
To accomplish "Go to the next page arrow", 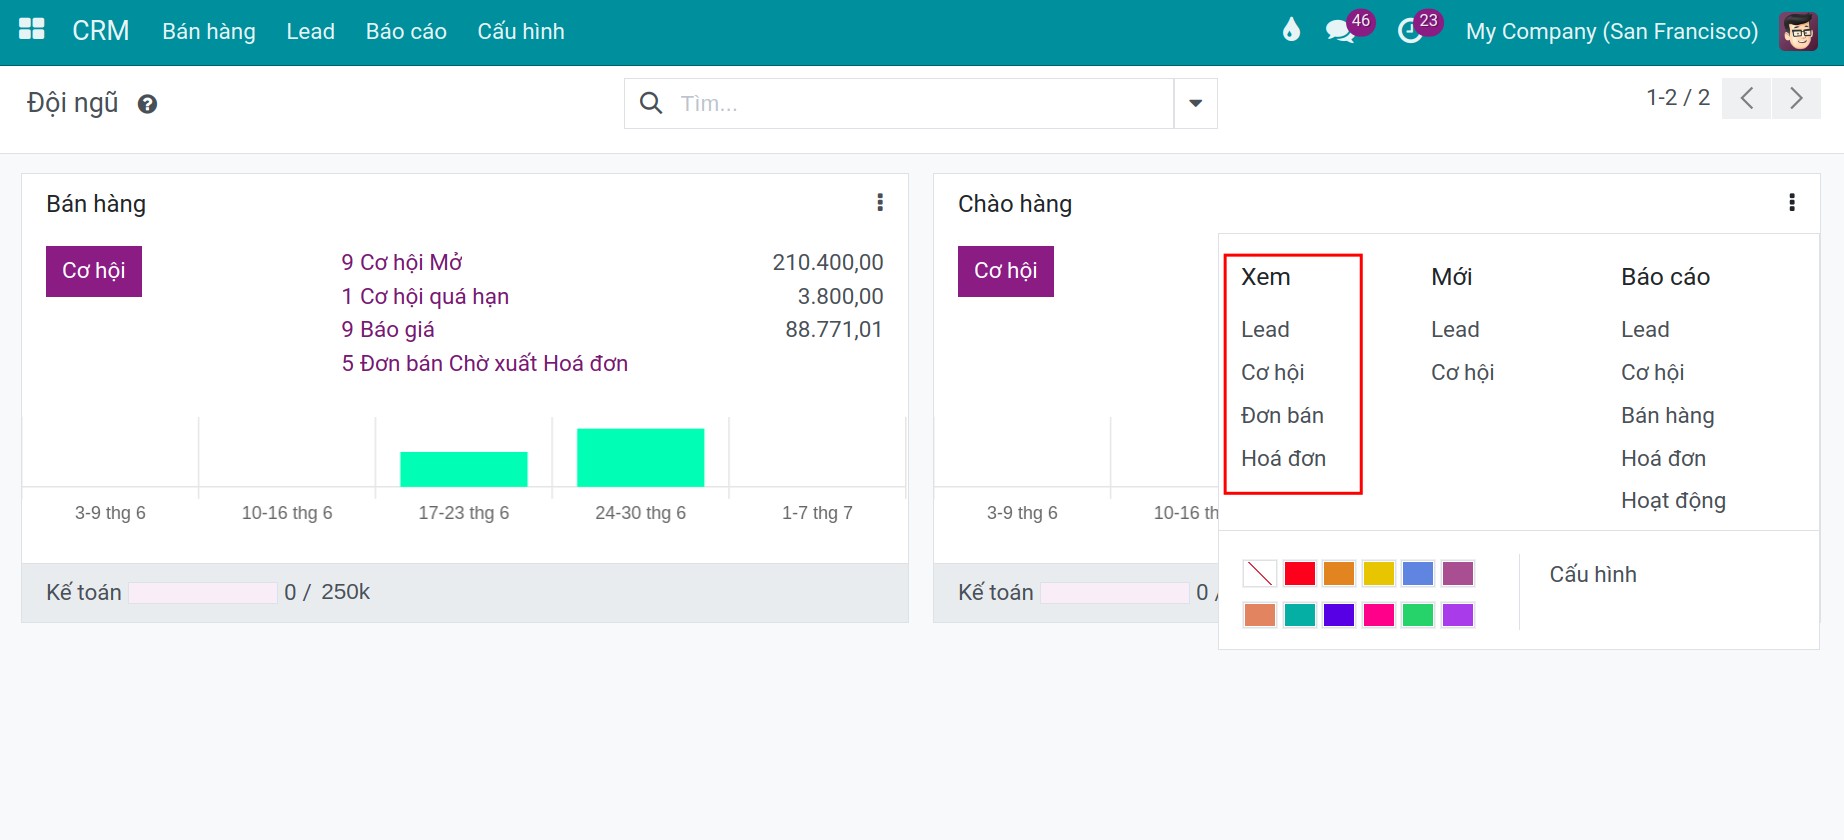I will pos(1796,98).
